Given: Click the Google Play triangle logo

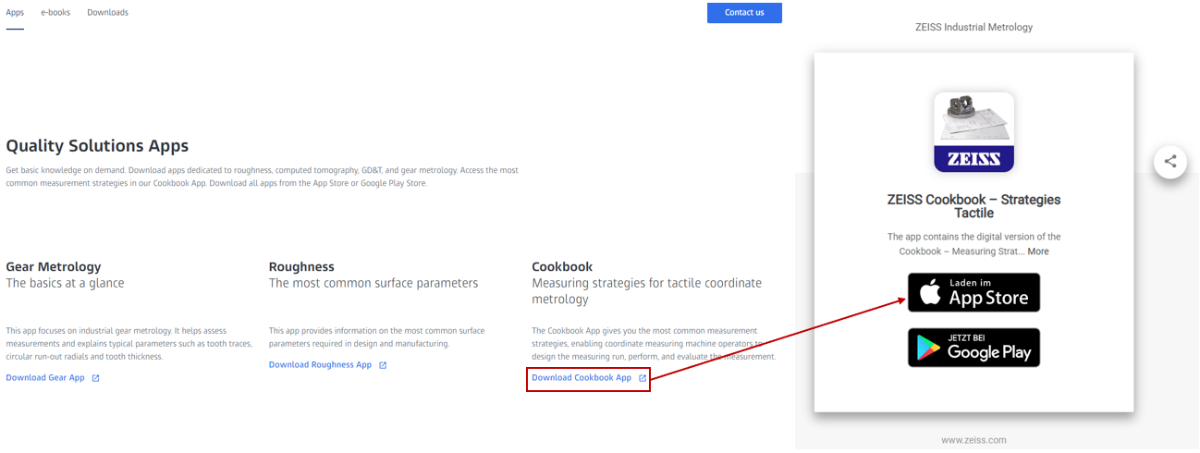Looking at the screenshot, I should click(929, 347).
